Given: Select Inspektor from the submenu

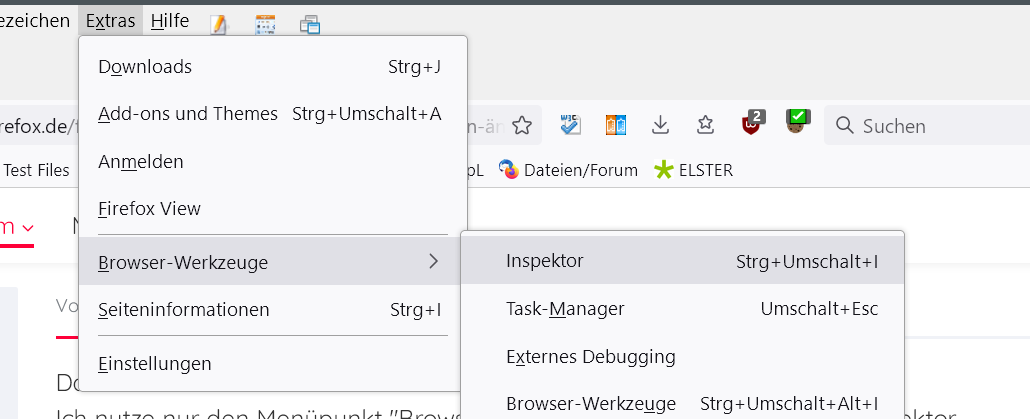Looking at the screenshot, I should pos(545,261).
